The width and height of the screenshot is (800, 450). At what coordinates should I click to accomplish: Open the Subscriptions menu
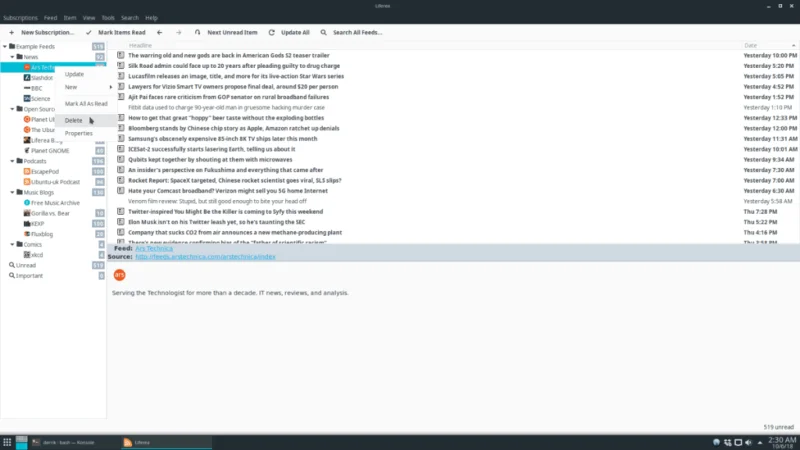coord(20,18)
